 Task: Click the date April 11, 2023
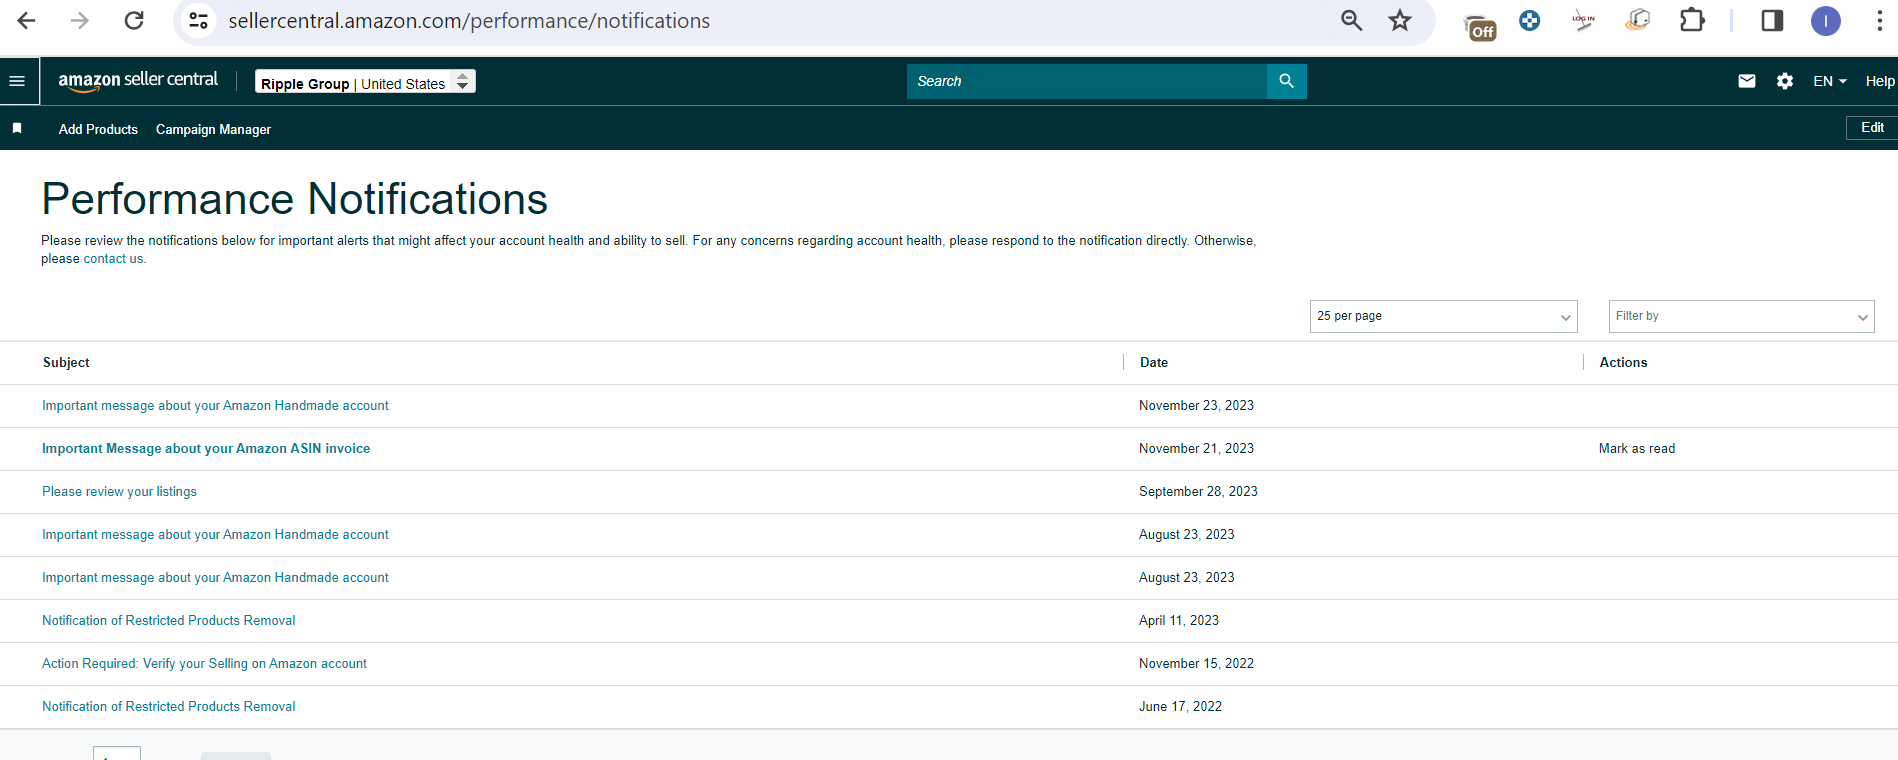(1179, 621)
